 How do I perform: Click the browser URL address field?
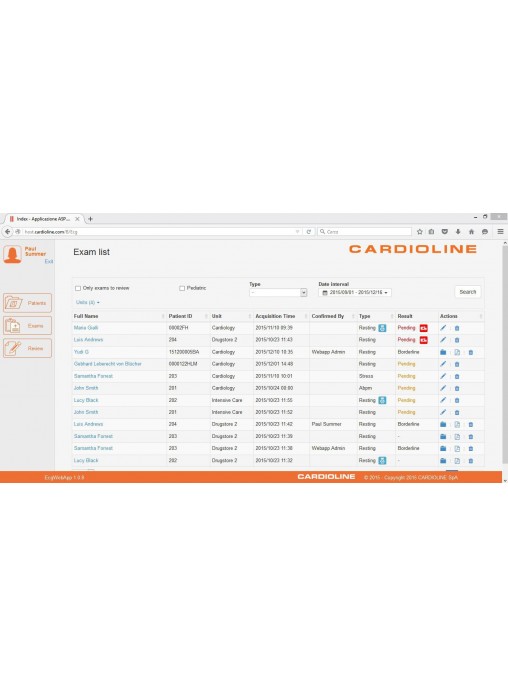[160, 232]
